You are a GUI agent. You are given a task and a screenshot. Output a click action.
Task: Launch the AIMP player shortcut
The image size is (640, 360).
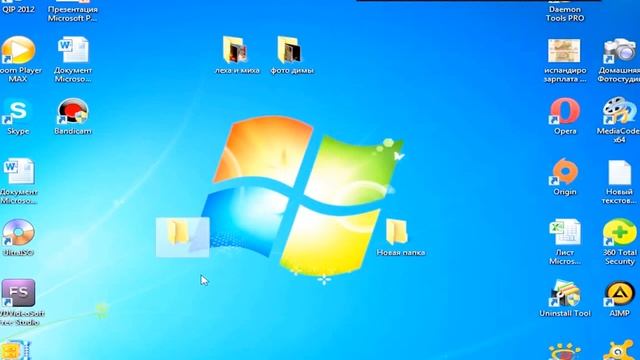tap(619, 298)
